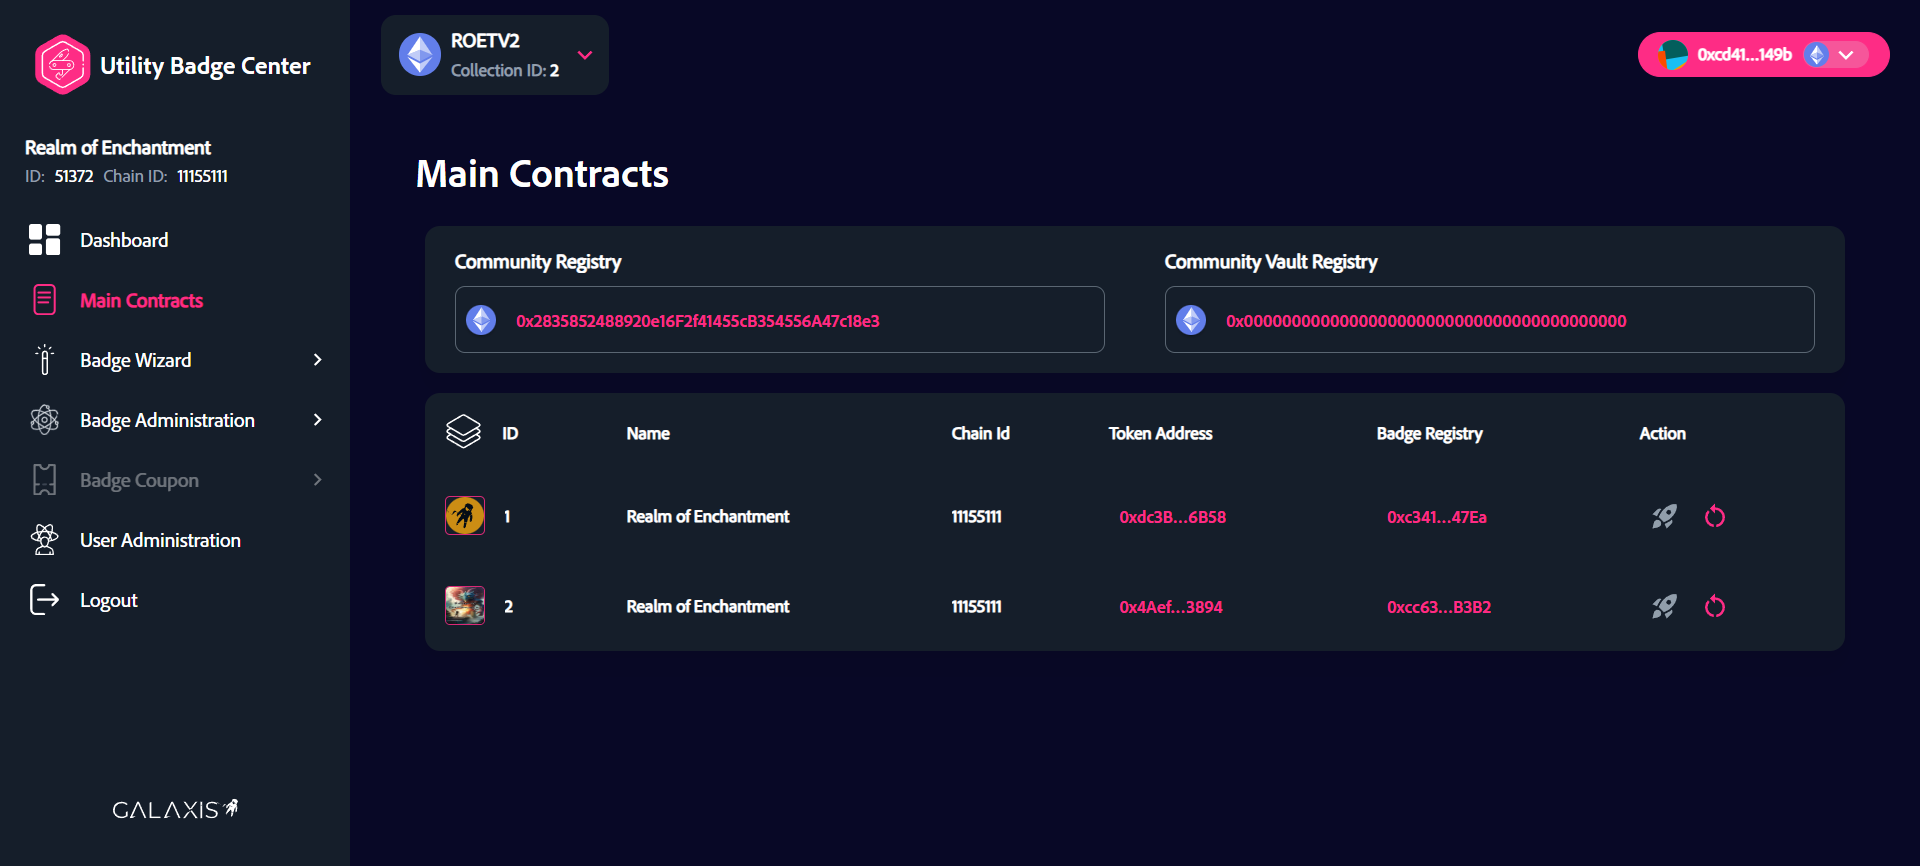This screenshot has width=1920, height=866.
Task: Expand the Badge Coupon submenu
Action: click(317, 480)
